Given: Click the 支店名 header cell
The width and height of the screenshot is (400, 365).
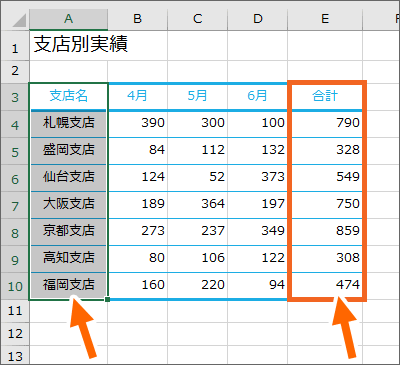Looking at the screenshot, I should point(68,97).
